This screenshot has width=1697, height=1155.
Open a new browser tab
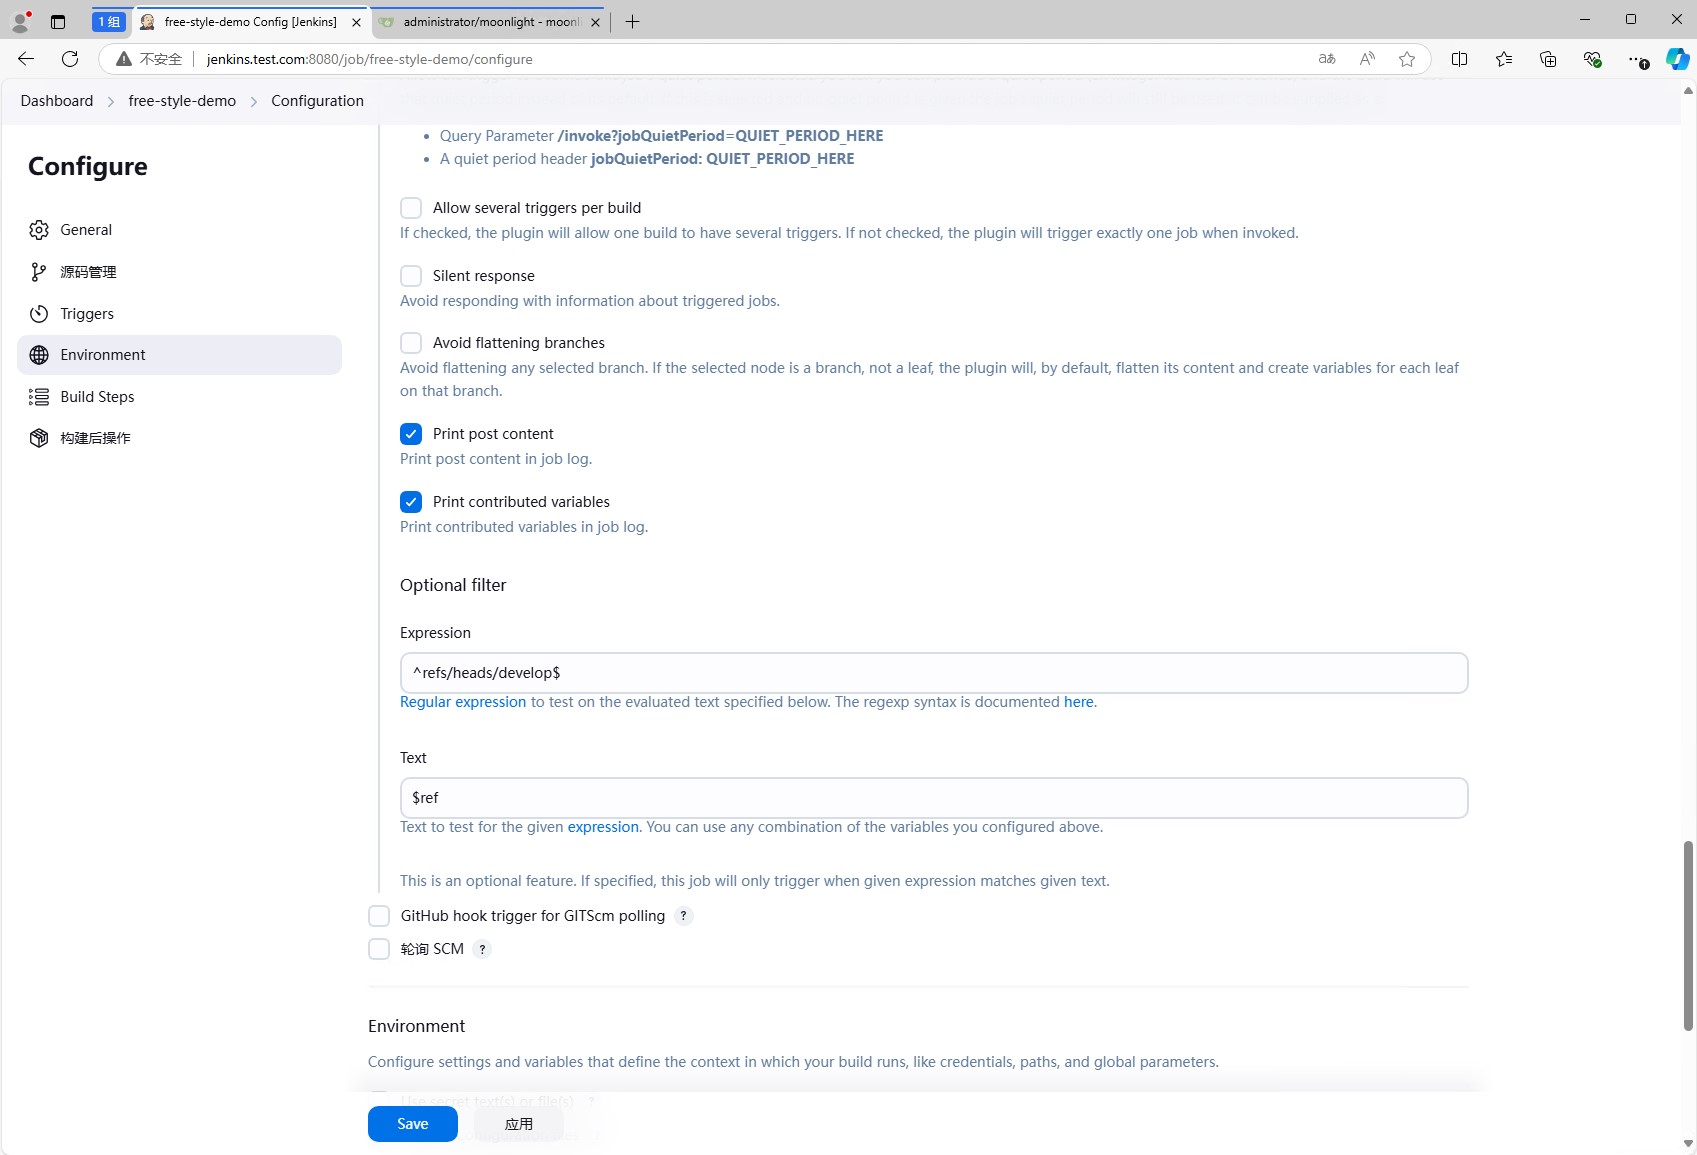632,22
